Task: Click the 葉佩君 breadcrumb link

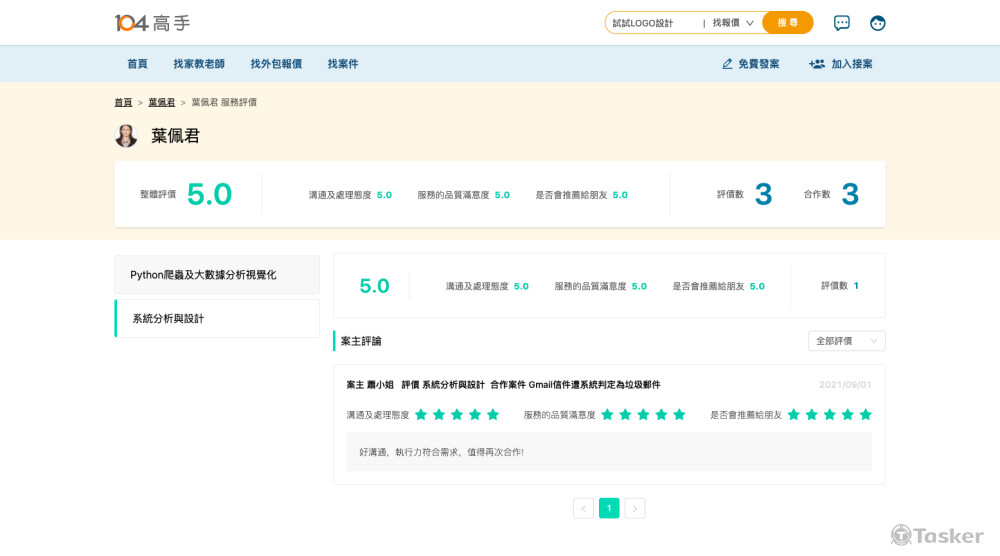Action: click(161, 102)
